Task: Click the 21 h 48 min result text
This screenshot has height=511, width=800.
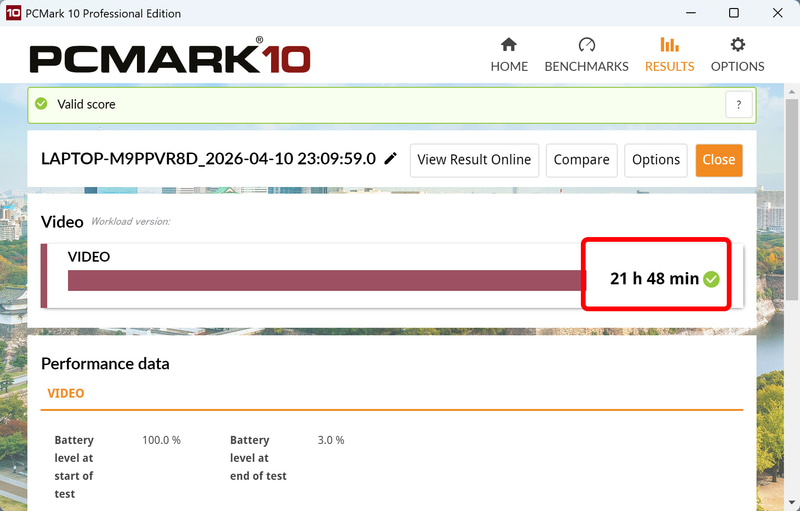Action: pyautogui.click(x=654, y=279)
